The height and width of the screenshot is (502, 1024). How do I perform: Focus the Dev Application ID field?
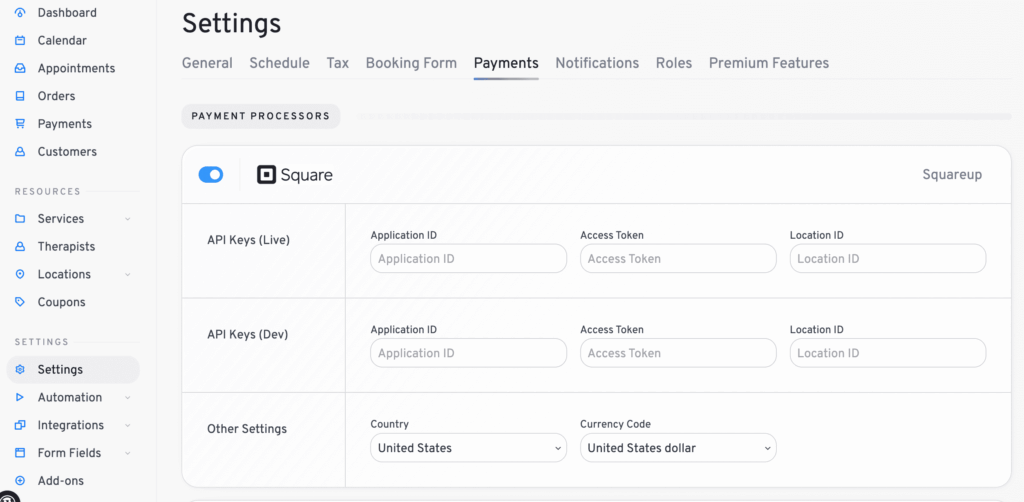click(468, 353)
